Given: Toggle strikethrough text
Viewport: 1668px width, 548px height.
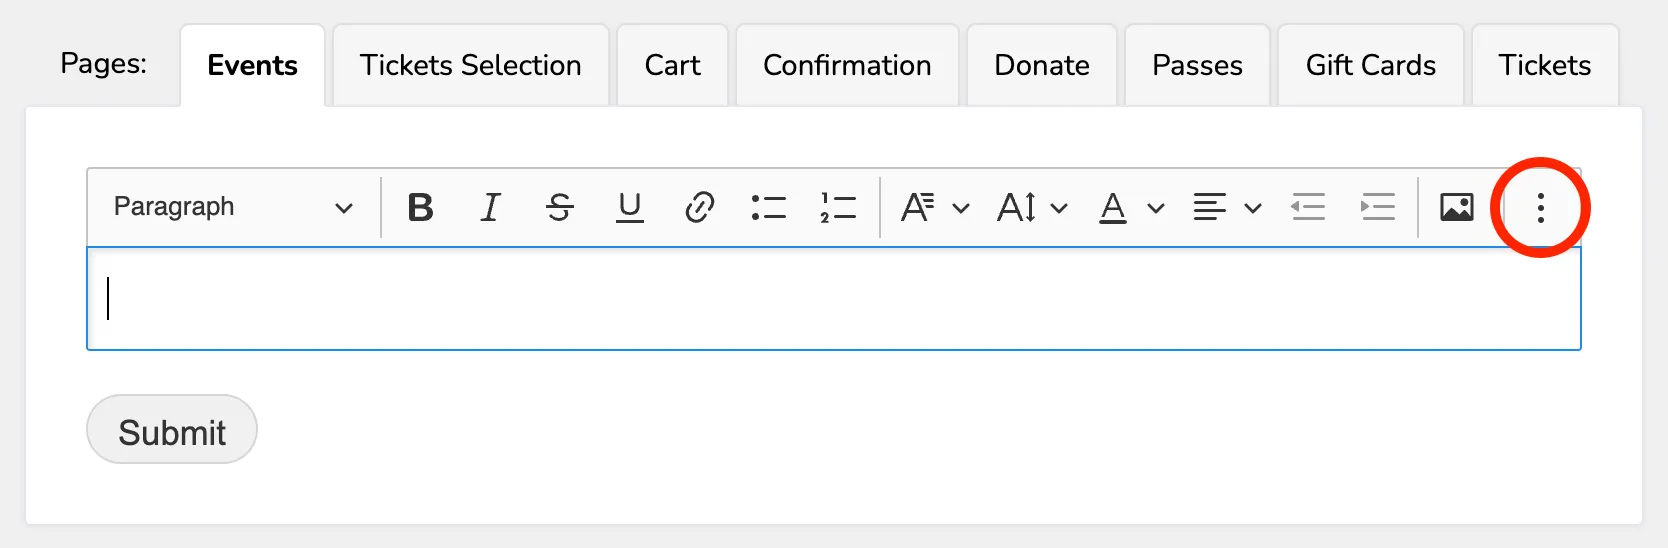Looking at the screenshot, I should click(560, 208).
